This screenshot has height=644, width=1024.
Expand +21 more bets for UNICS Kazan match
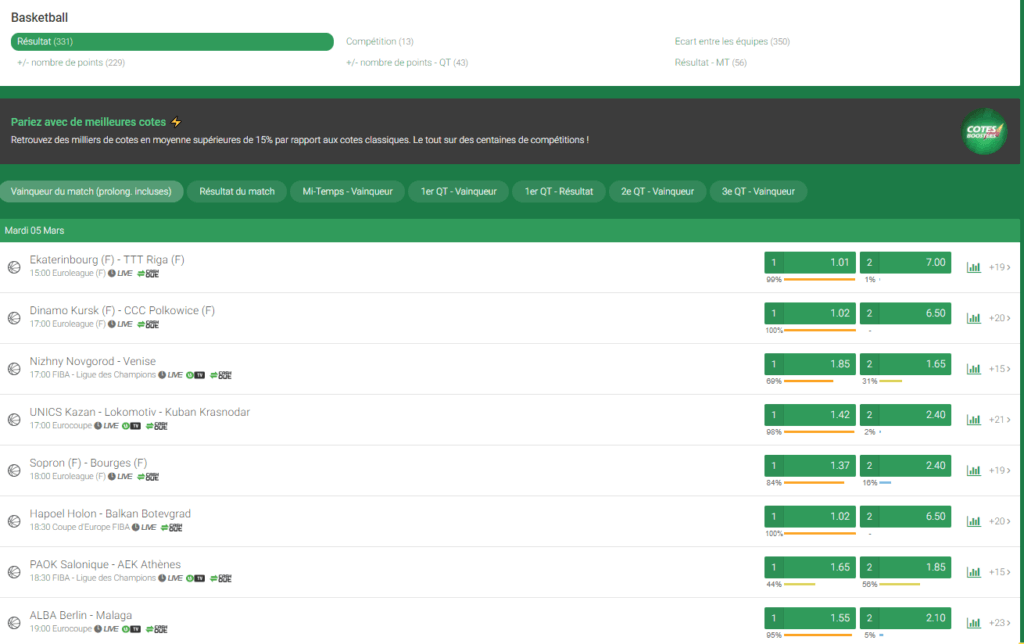coord(999,419)
